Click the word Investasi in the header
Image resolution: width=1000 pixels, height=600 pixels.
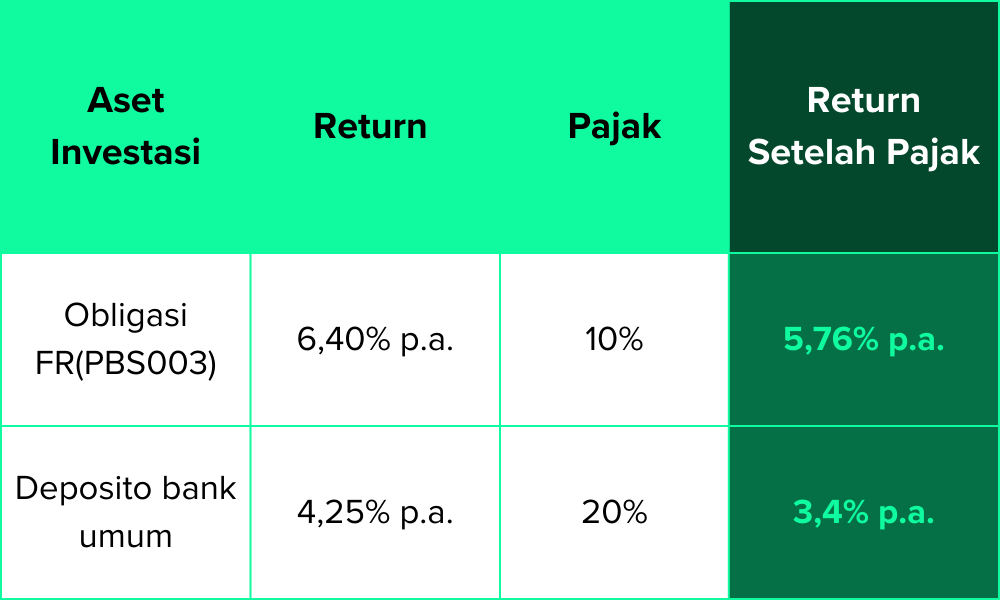(x=125, y=152)
